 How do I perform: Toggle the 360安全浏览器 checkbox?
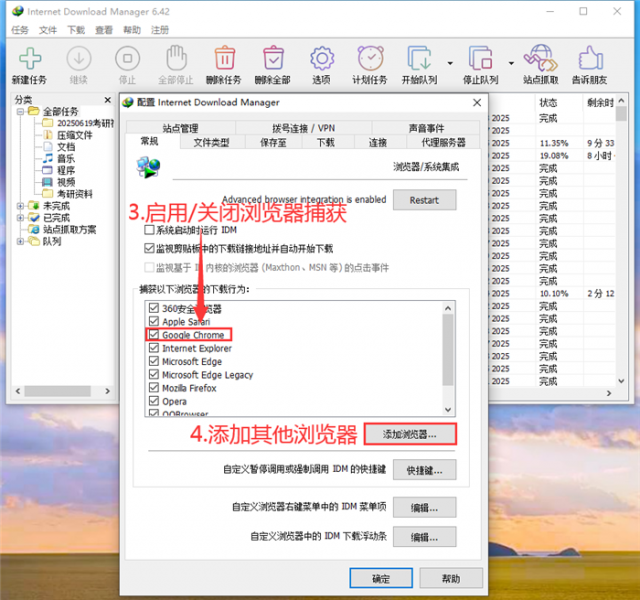pos(154,308)
